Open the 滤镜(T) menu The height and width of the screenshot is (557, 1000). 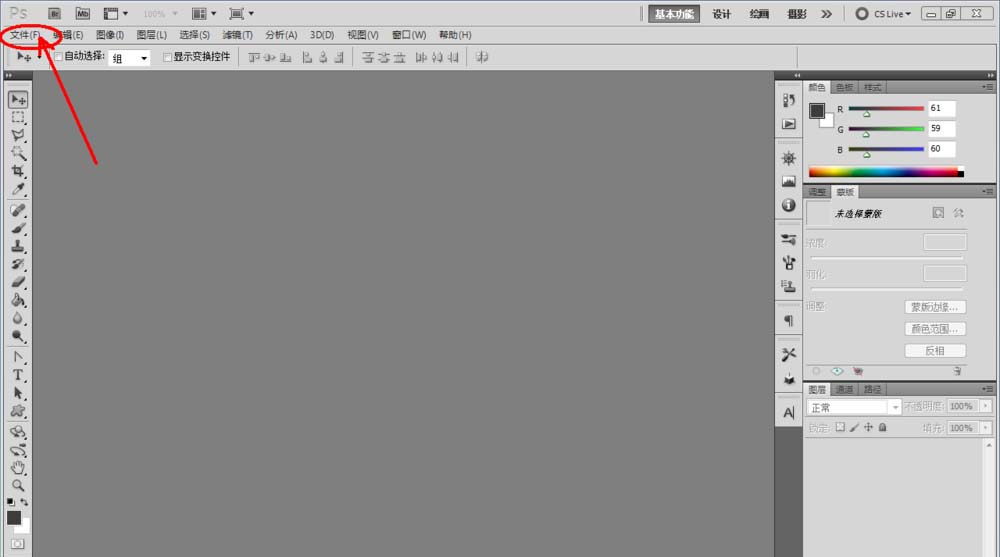(x=237, y=34)
